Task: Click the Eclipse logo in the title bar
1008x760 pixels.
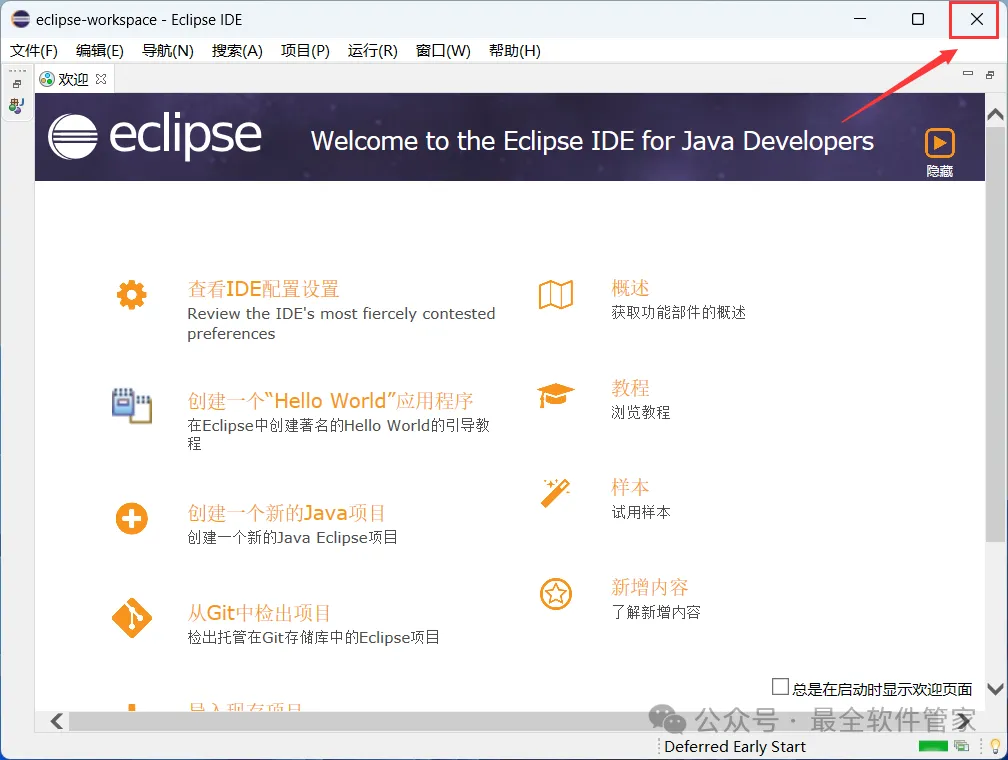Action: pyautogui.click(x=21, y=19)
